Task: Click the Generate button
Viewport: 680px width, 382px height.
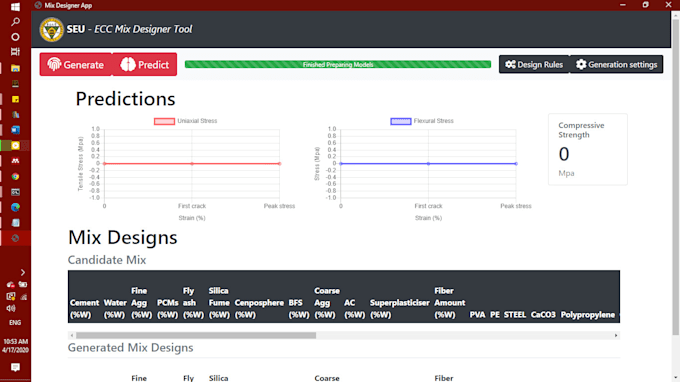Action: coord(76,65)
